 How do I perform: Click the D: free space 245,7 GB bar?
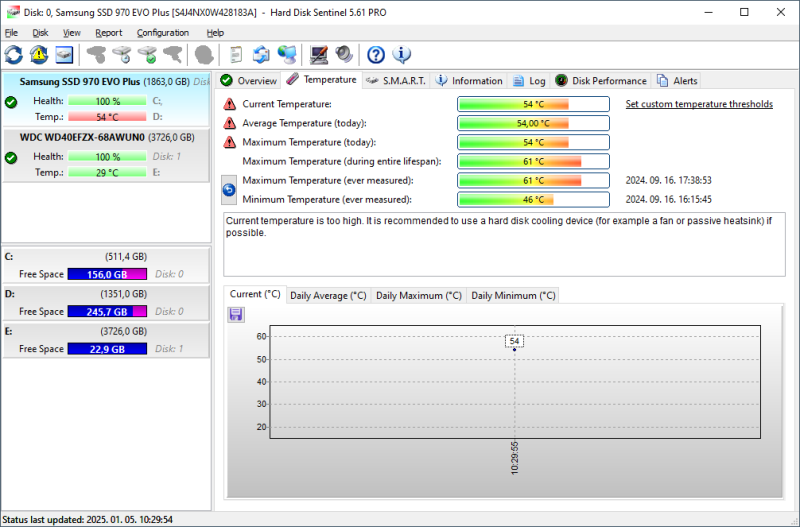[x=107, y=312]
